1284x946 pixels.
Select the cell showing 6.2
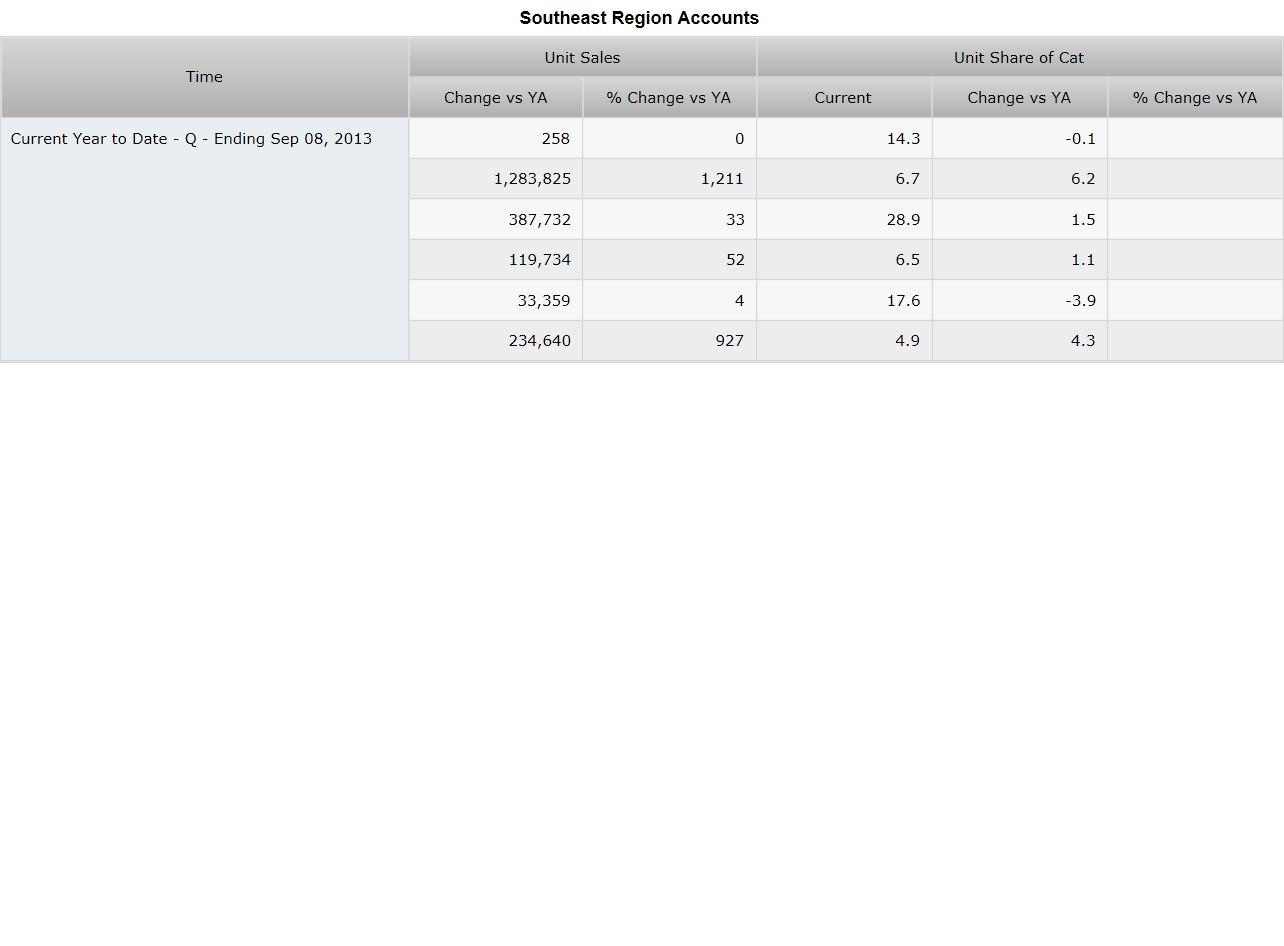1019,179
